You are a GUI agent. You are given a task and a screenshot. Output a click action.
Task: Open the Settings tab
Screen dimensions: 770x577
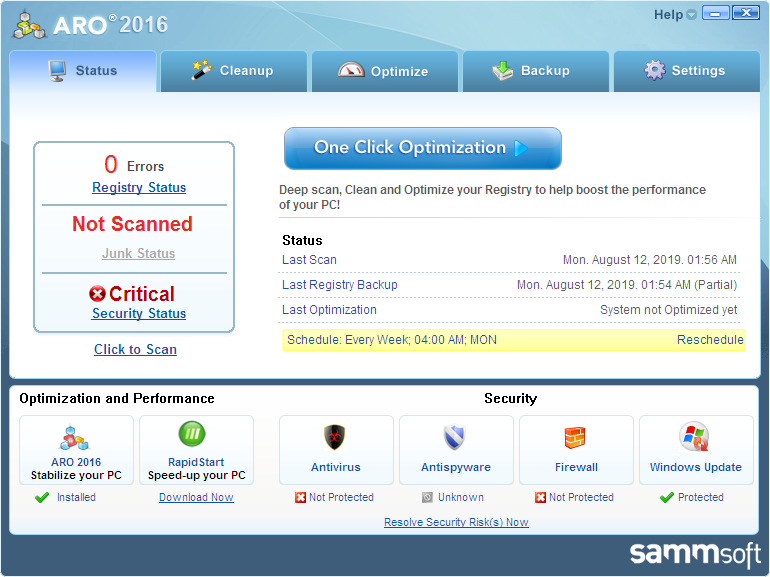point(687,71)
